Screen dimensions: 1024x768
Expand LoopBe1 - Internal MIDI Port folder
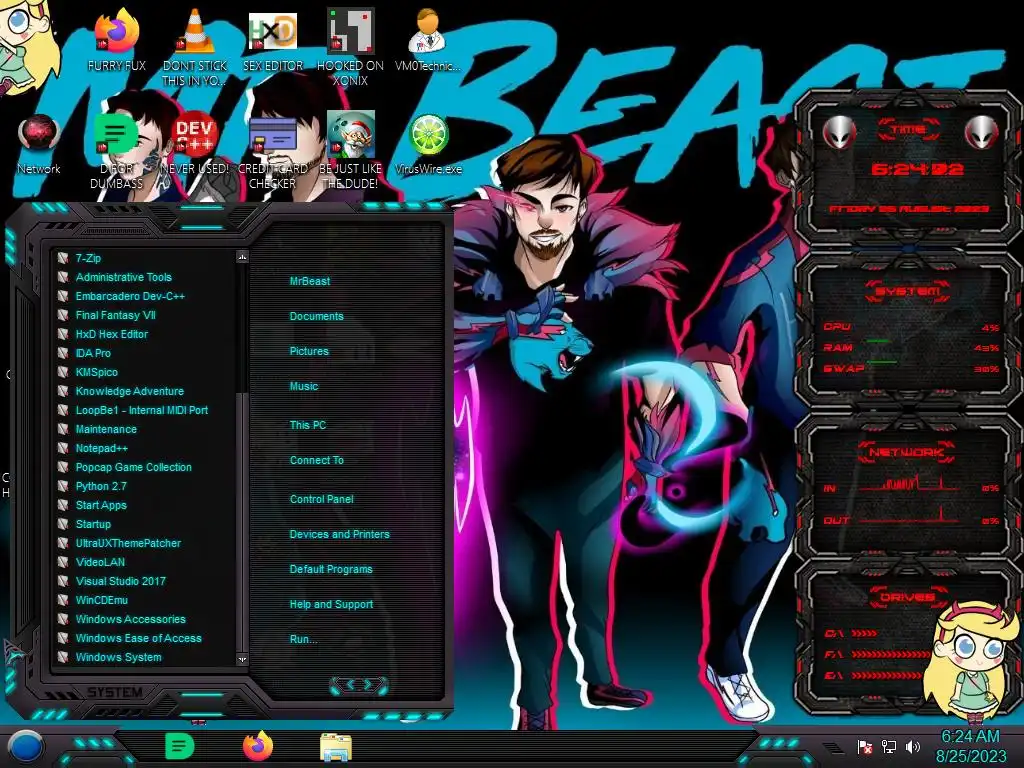click(x=142, y=410)
